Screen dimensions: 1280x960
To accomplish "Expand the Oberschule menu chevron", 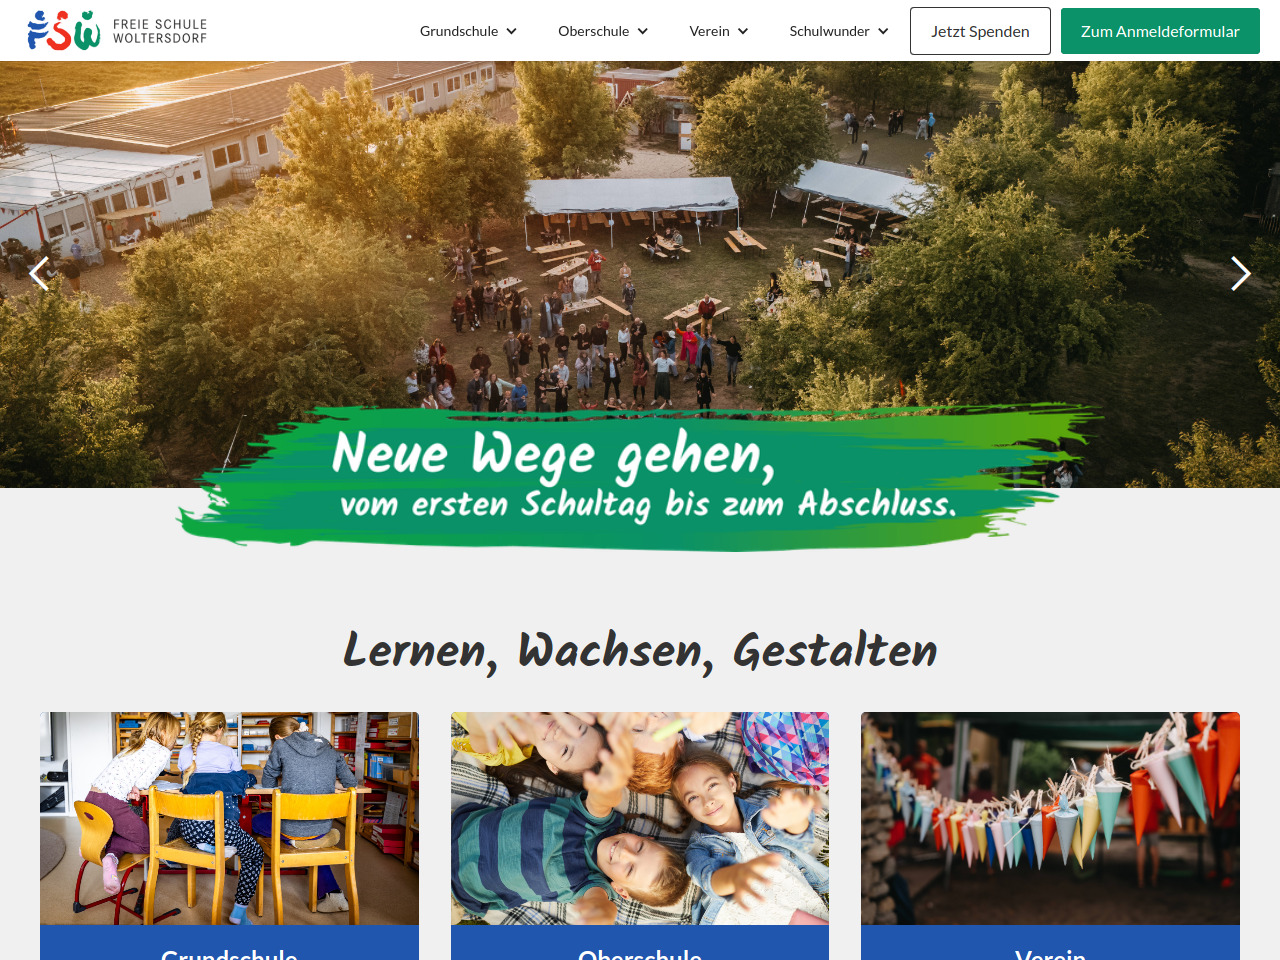I will pyautogui.click(x=642, y=31).
